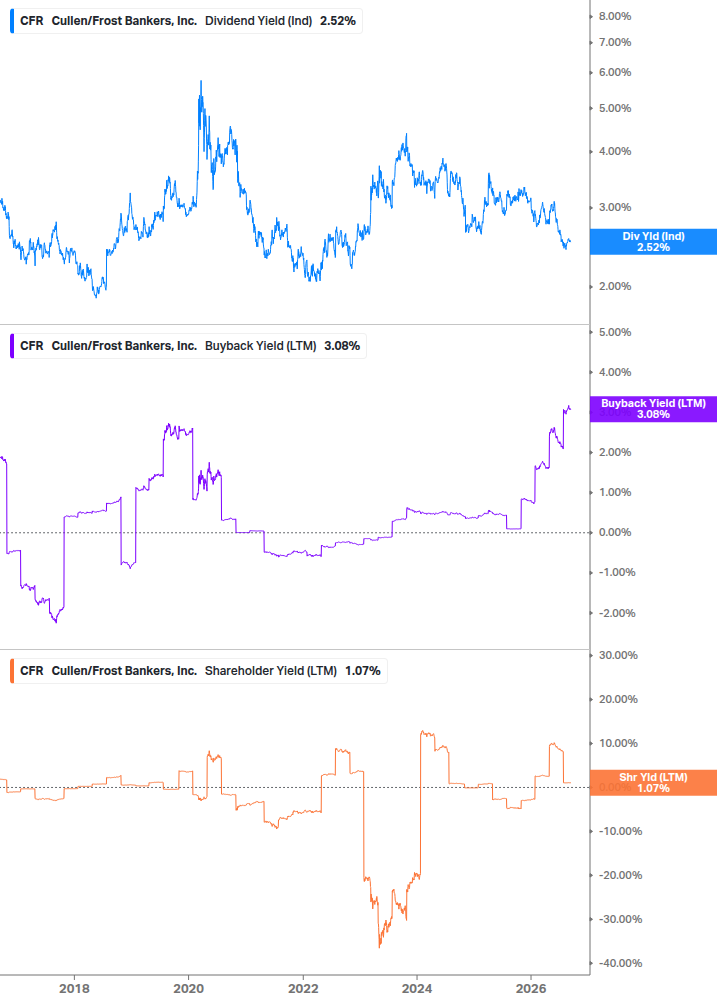Click the 20.00% tick on the shareholder yield axis
This screenshot has width=717, height=1005.
point(618,699)
